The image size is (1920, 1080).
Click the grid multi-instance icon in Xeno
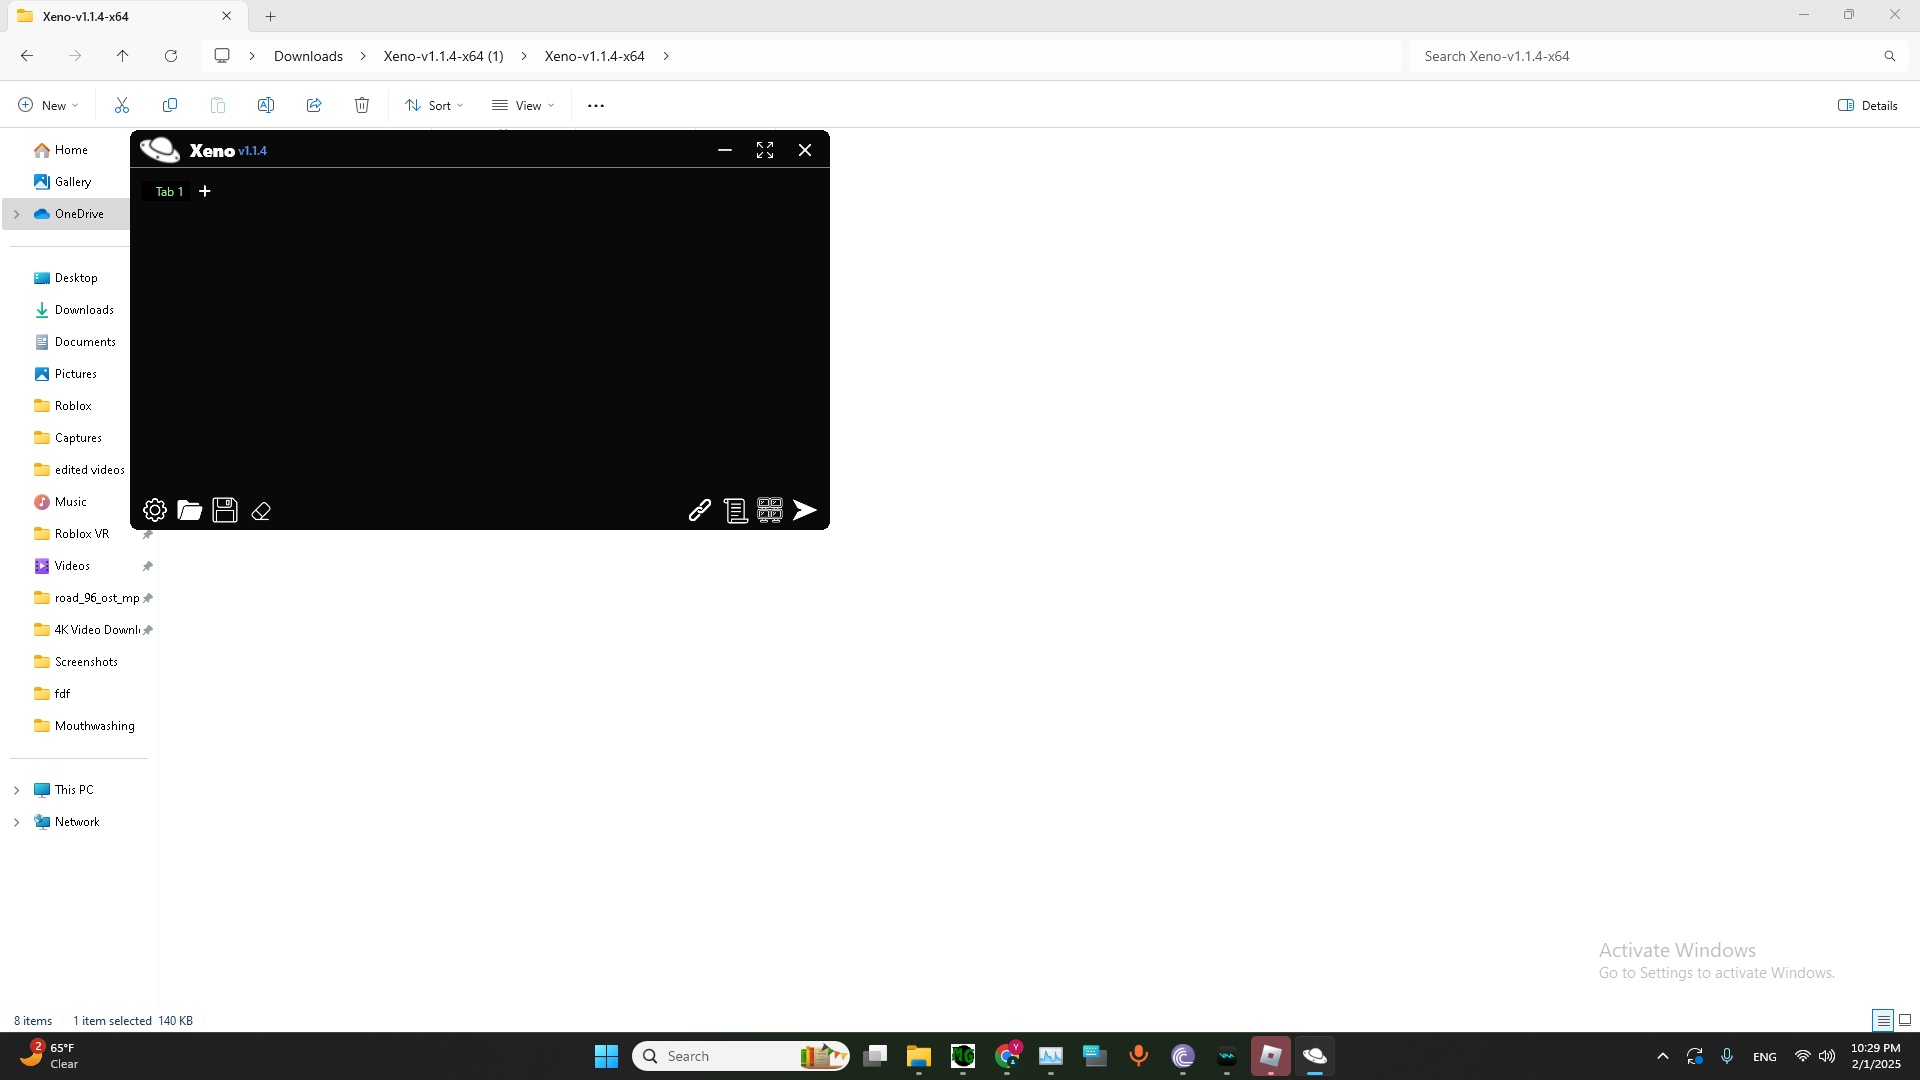pyautogui.click(x=770, y=510)
